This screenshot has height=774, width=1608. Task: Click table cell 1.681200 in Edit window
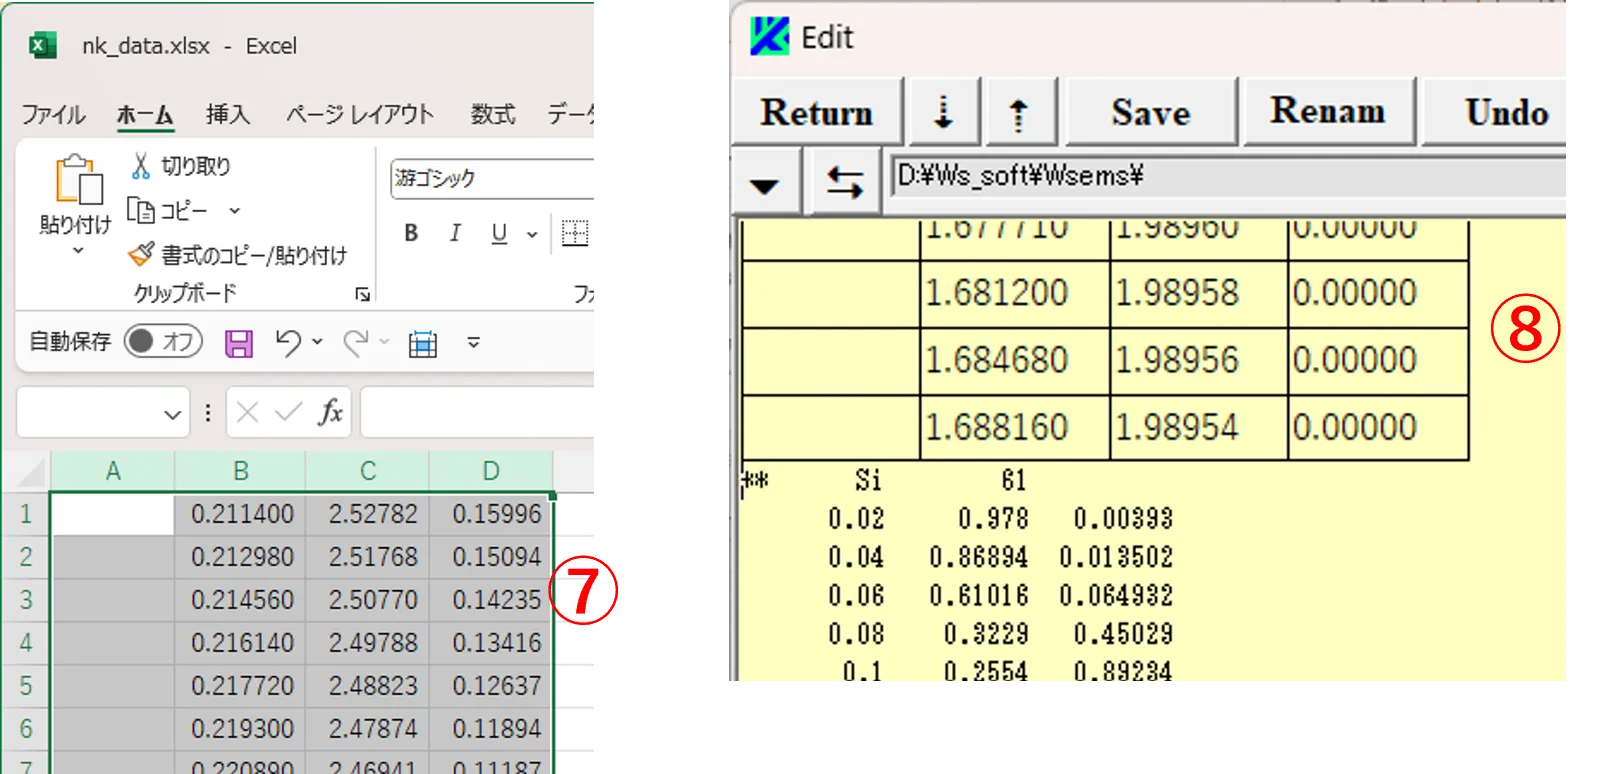click(x=1014, y=294)
